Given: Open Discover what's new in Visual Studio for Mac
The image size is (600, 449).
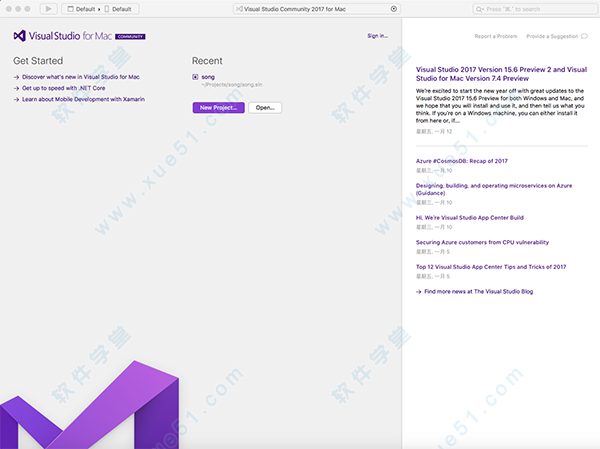Looking at the screenshot, I should pyautogui.click(x=81, y=77).
